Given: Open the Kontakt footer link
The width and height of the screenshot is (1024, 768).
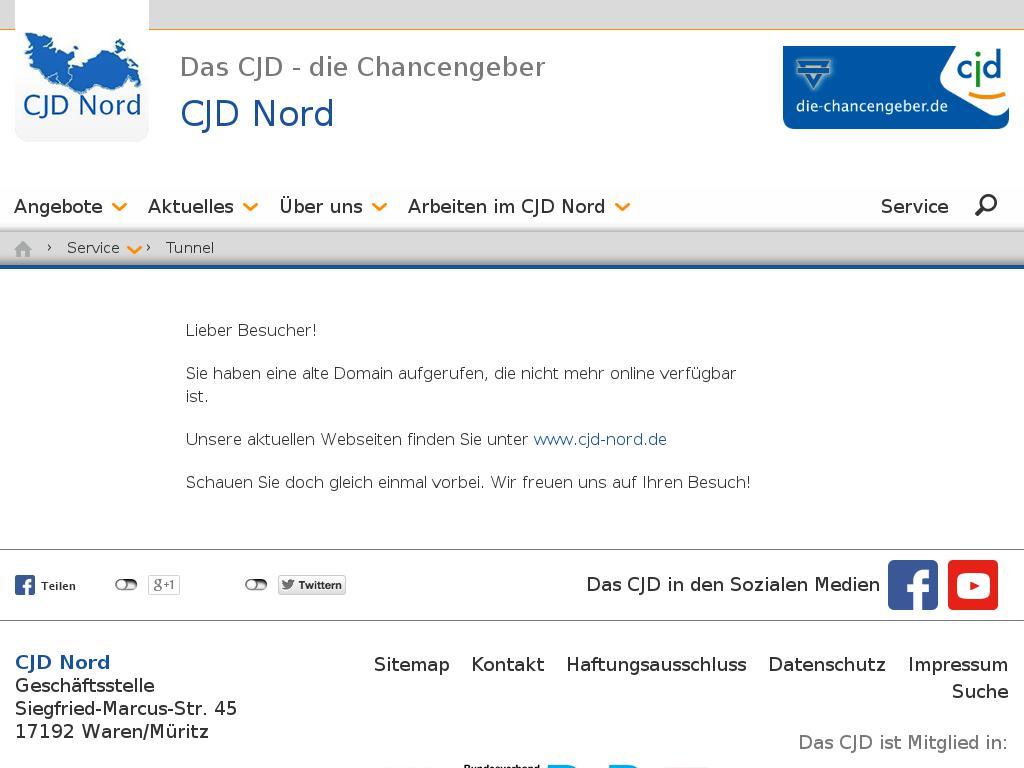Looking at the screenshot, I should click(507, 664).
